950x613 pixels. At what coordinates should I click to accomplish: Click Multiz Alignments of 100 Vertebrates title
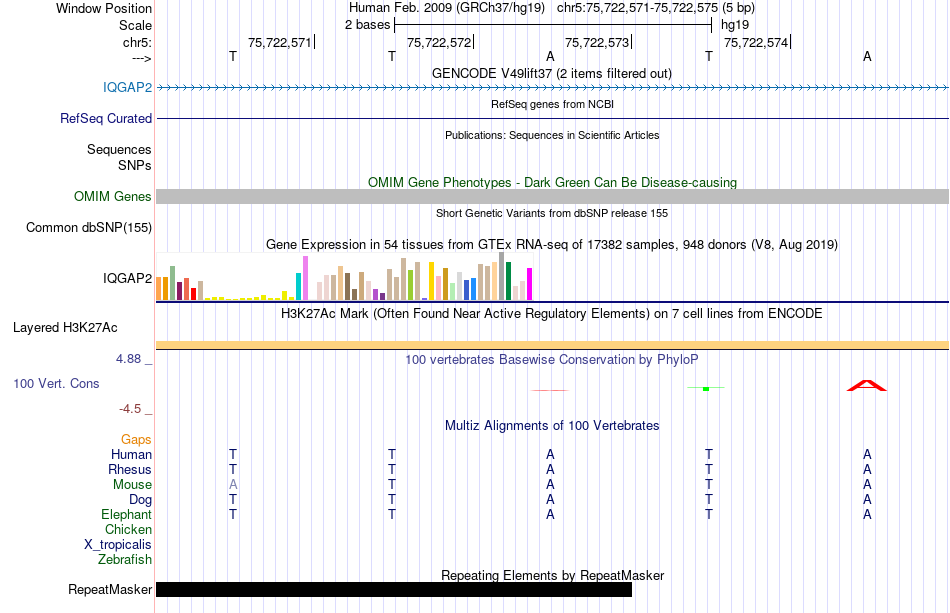tap(552, 426)
